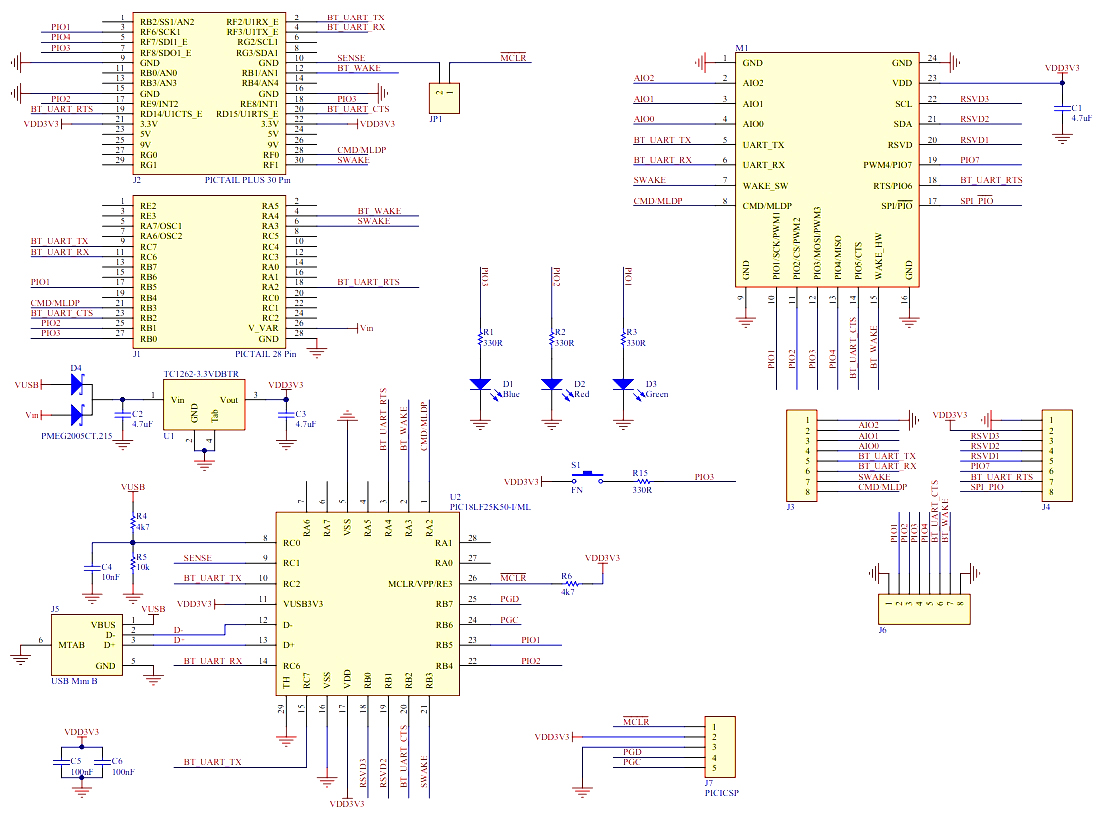Click the 'RTS/PIO6' pin name on M1
The width and height of the screenshot is (1102, 817).
(893, 186)
